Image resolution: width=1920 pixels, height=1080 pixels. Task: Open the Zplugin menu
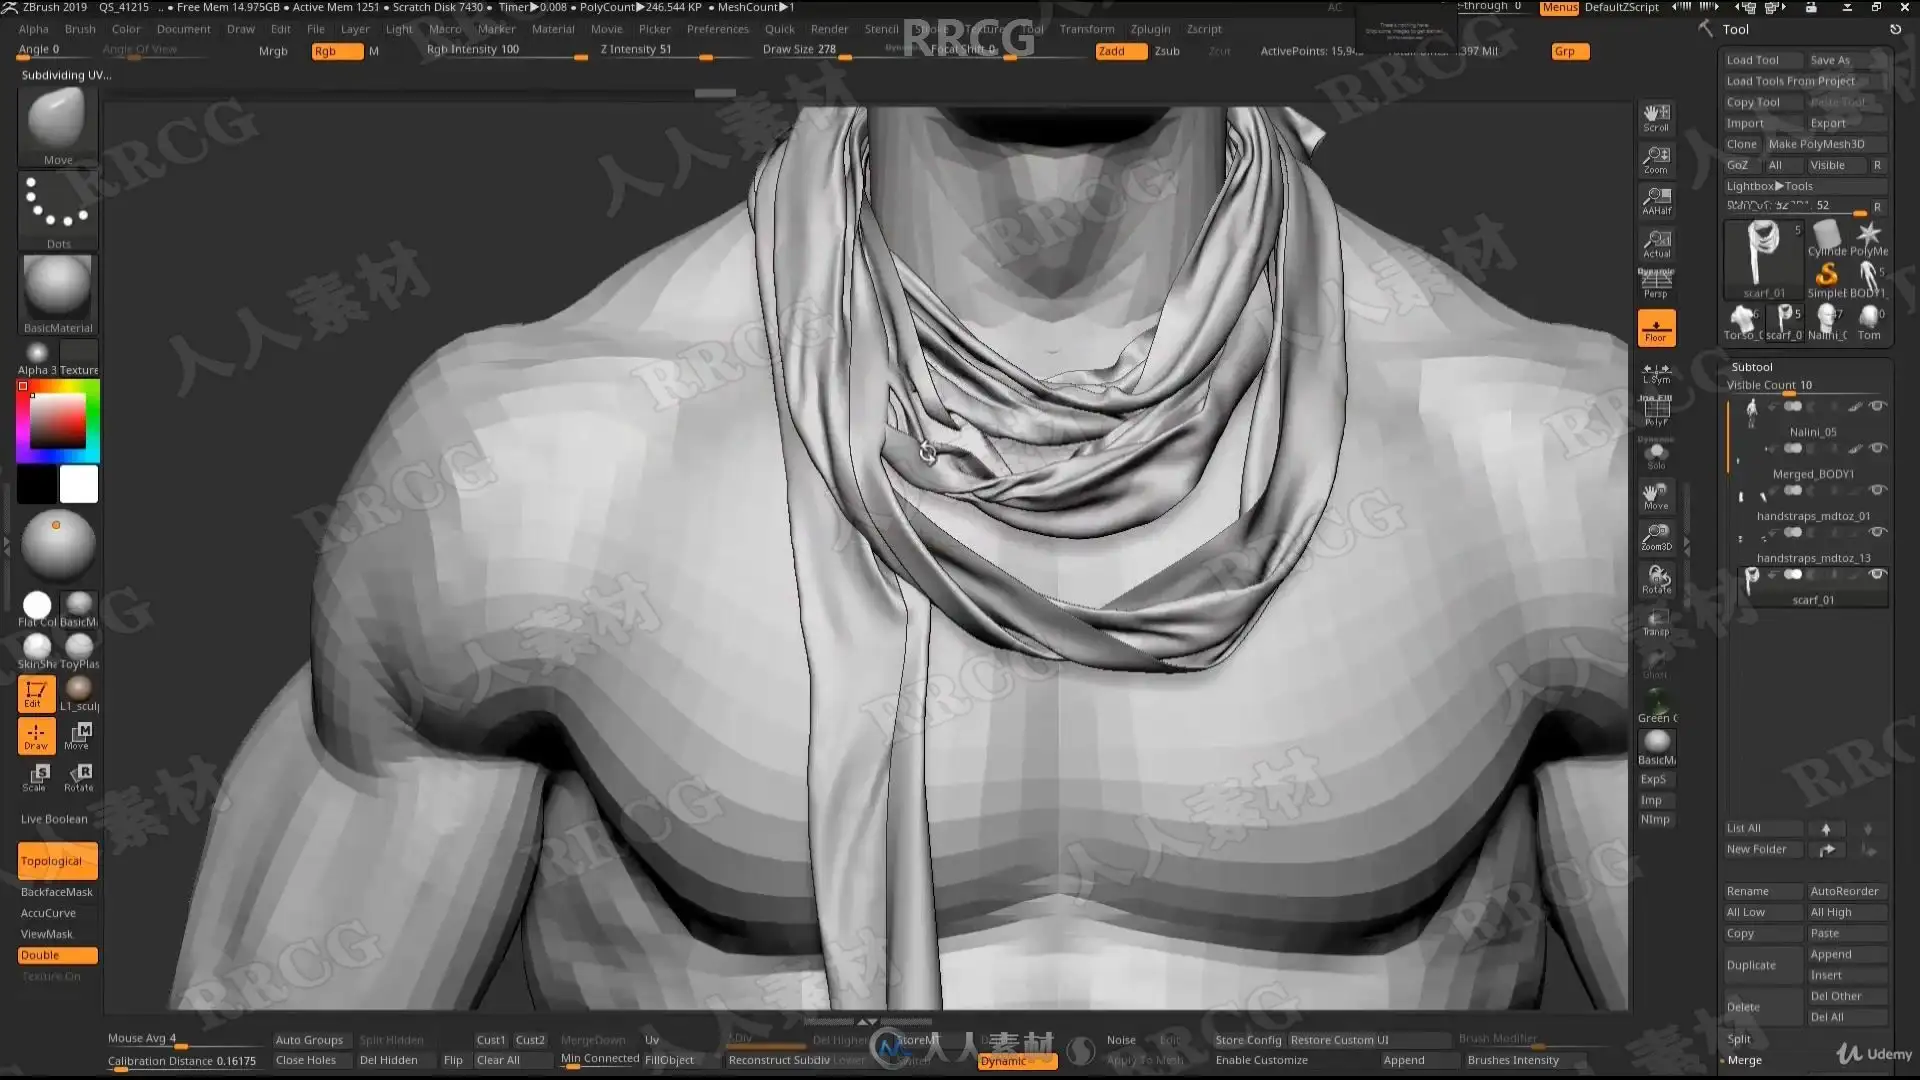click(1150, 29)
